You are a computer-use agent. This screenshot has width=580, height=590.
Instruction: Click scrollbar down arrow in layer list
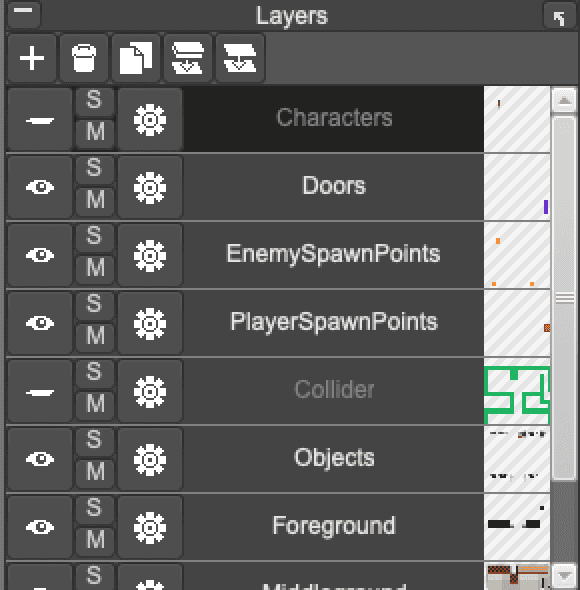[x=564, y=576]
